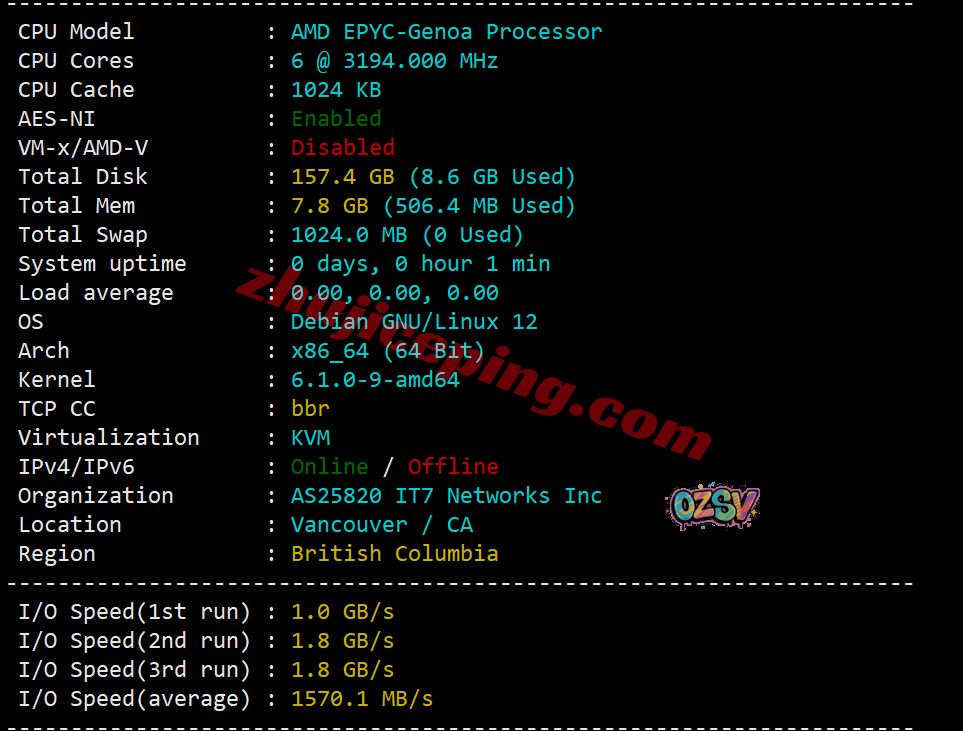Click the 1570.1 MB/s average speed

coord(362,698)
